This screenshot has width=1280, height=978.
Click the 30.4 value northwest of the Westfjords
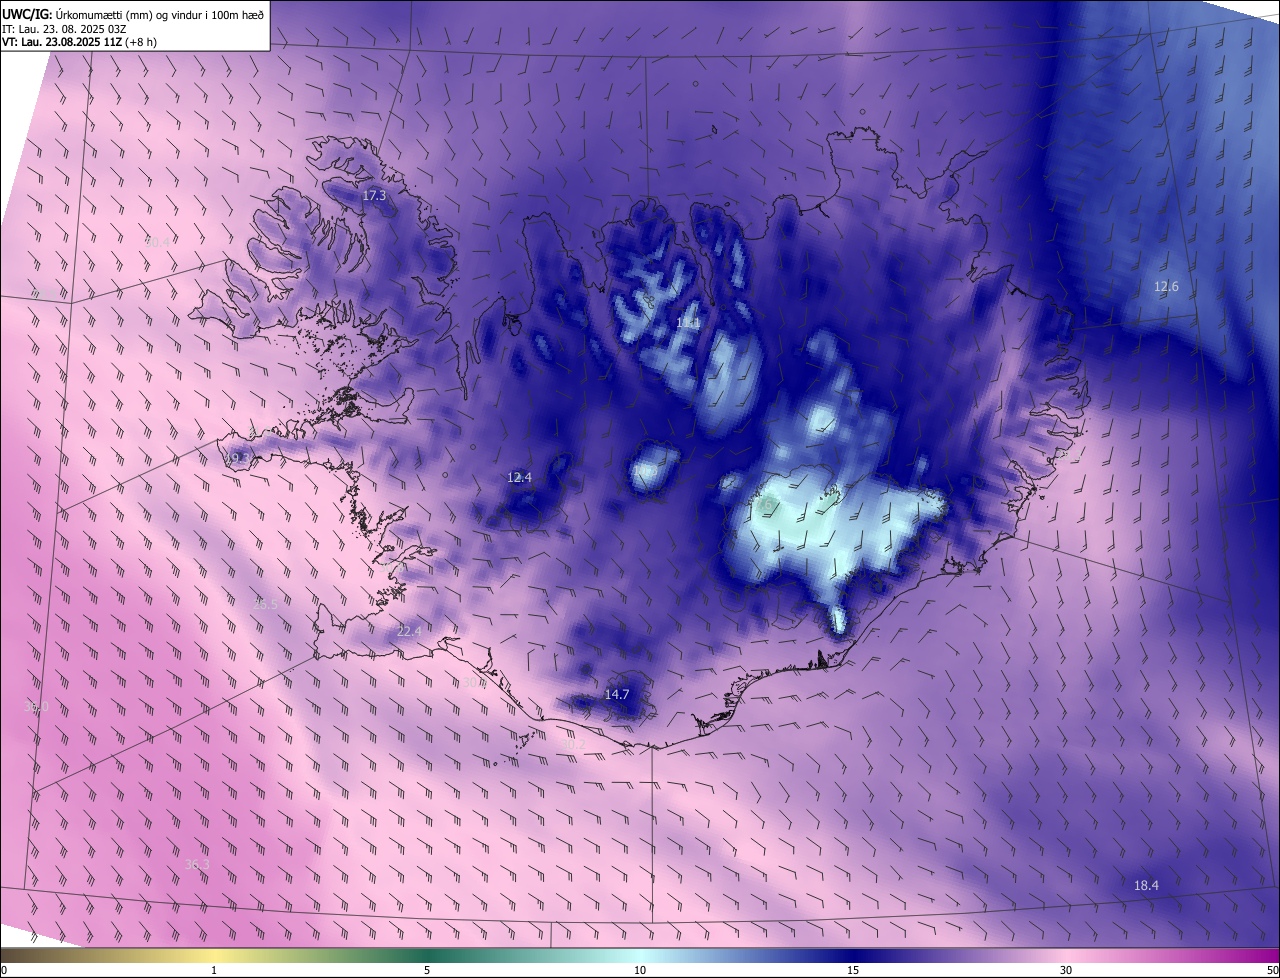tap(158, 242)
